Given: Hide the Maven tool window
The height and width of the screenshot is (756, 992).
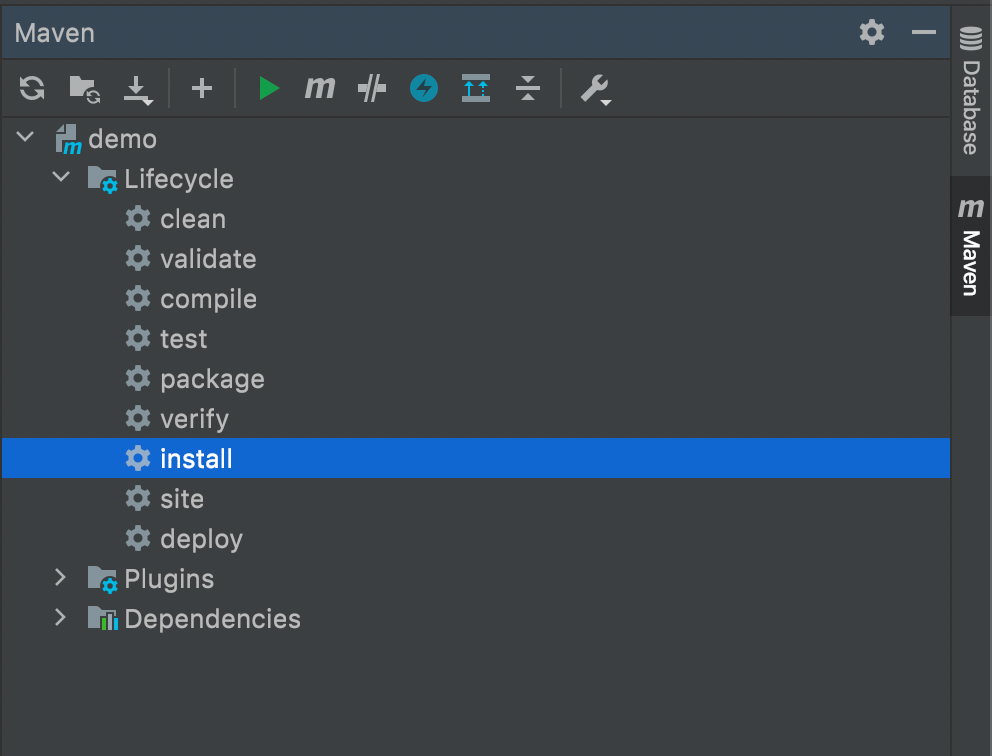Looking at the screenshot, I should 923,33.
